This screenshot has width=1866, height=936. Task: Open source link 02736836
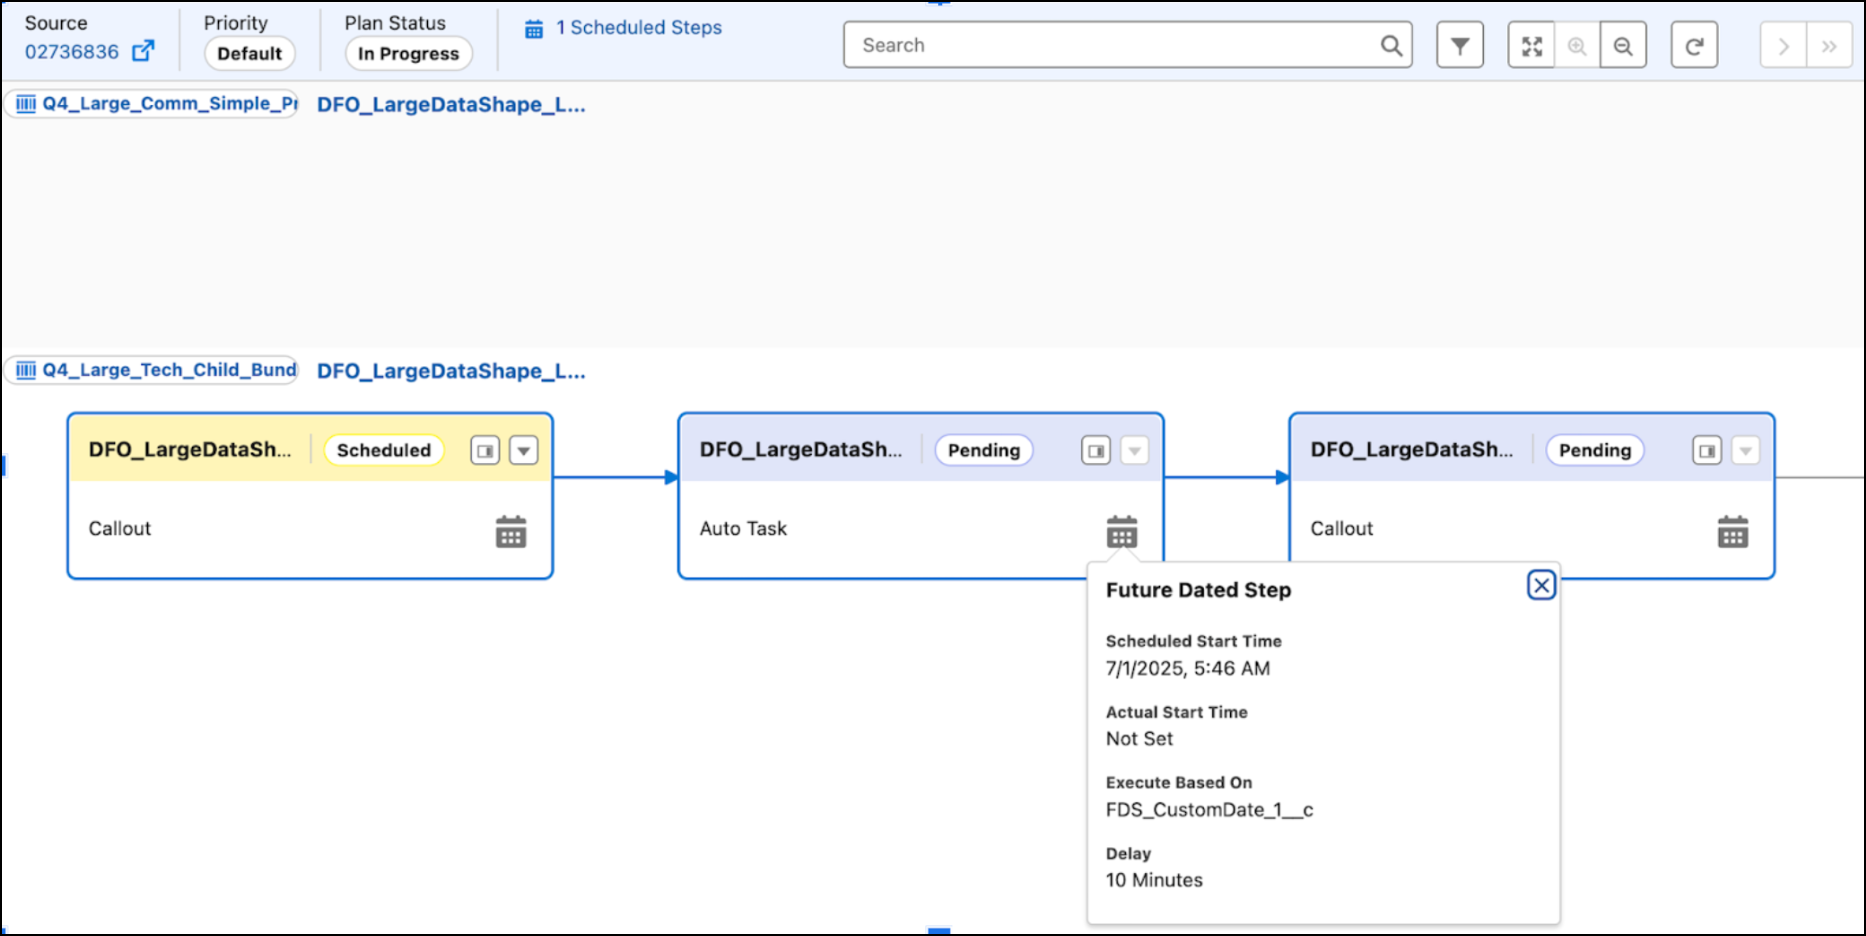72,52
